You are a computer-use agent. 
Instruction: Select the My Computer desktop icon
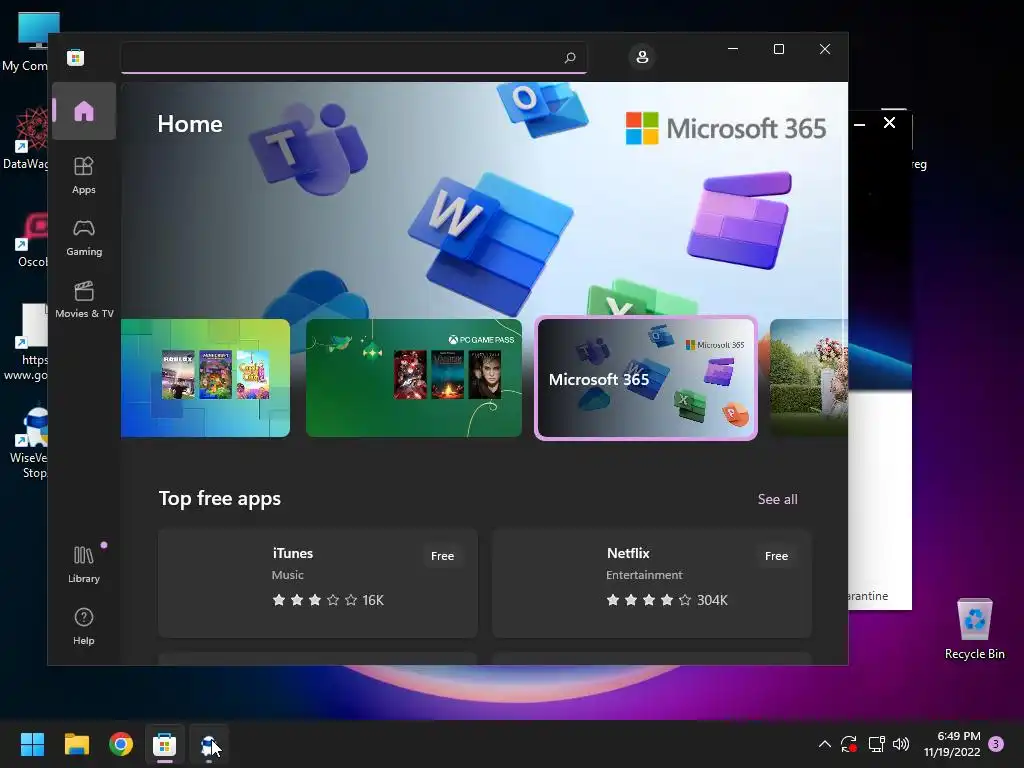[24, 42]
